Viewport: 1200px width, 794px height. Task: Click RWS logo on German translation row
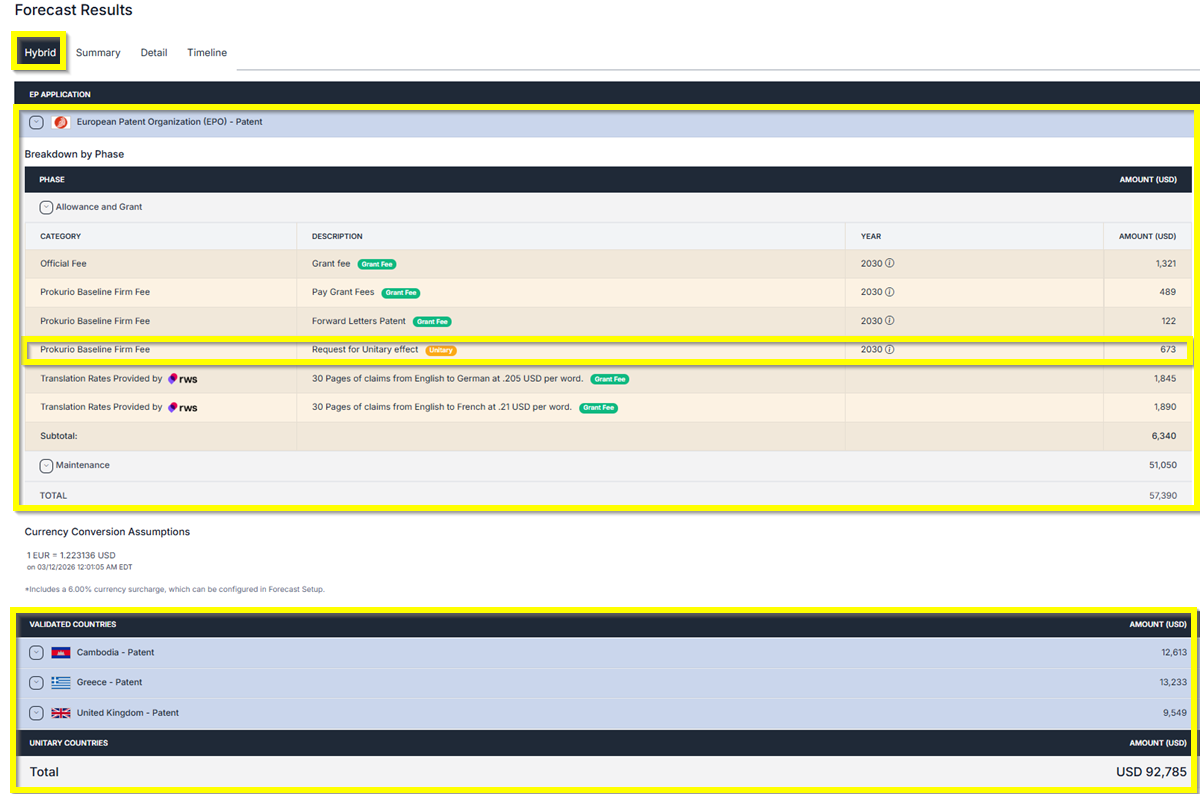[182, 379]
